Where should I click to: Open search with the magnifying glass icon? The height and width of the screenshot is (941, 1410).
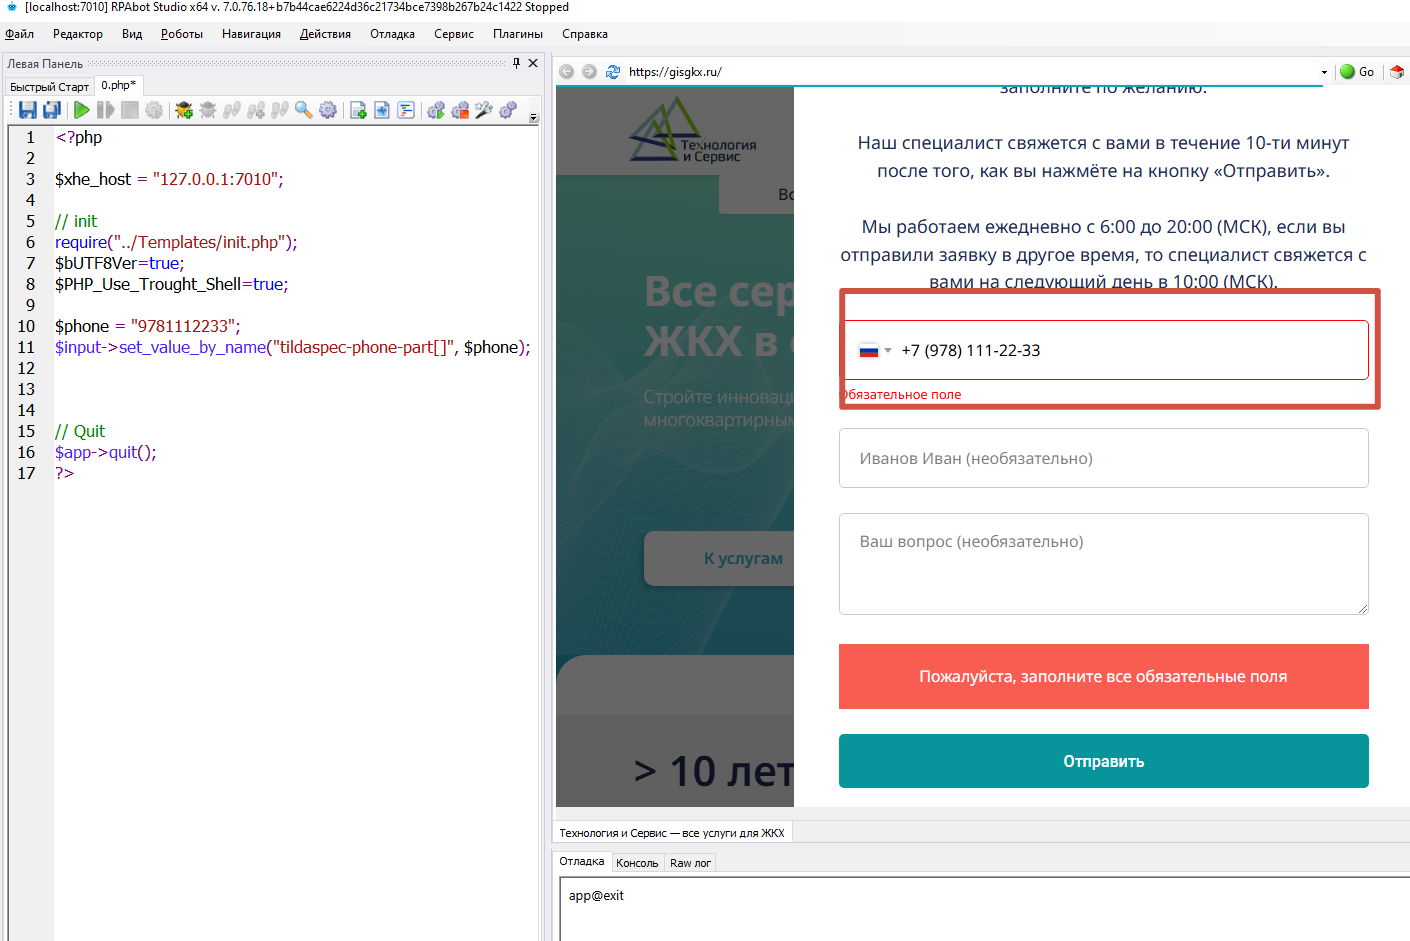[x=304, y=110]
